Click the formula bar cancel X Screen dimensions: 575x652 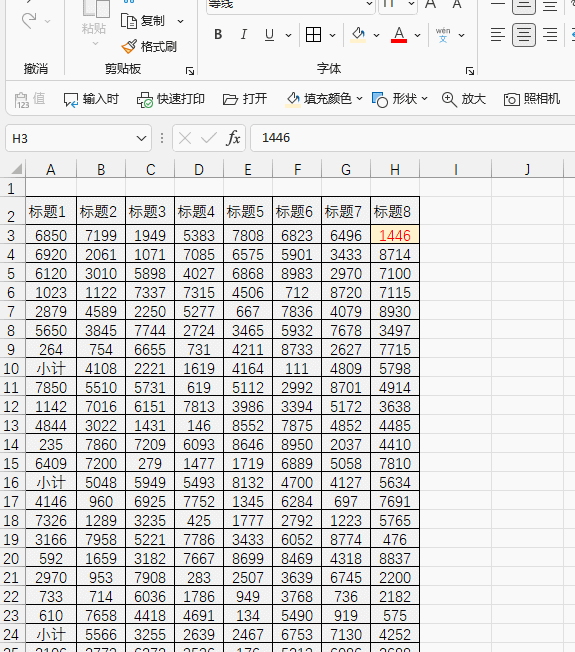185,138
